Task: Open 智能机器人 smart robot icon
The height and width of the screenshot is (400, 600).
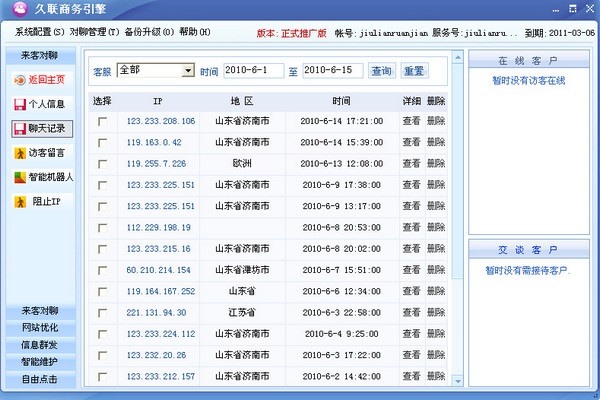Action: click(x=19, y=178)
